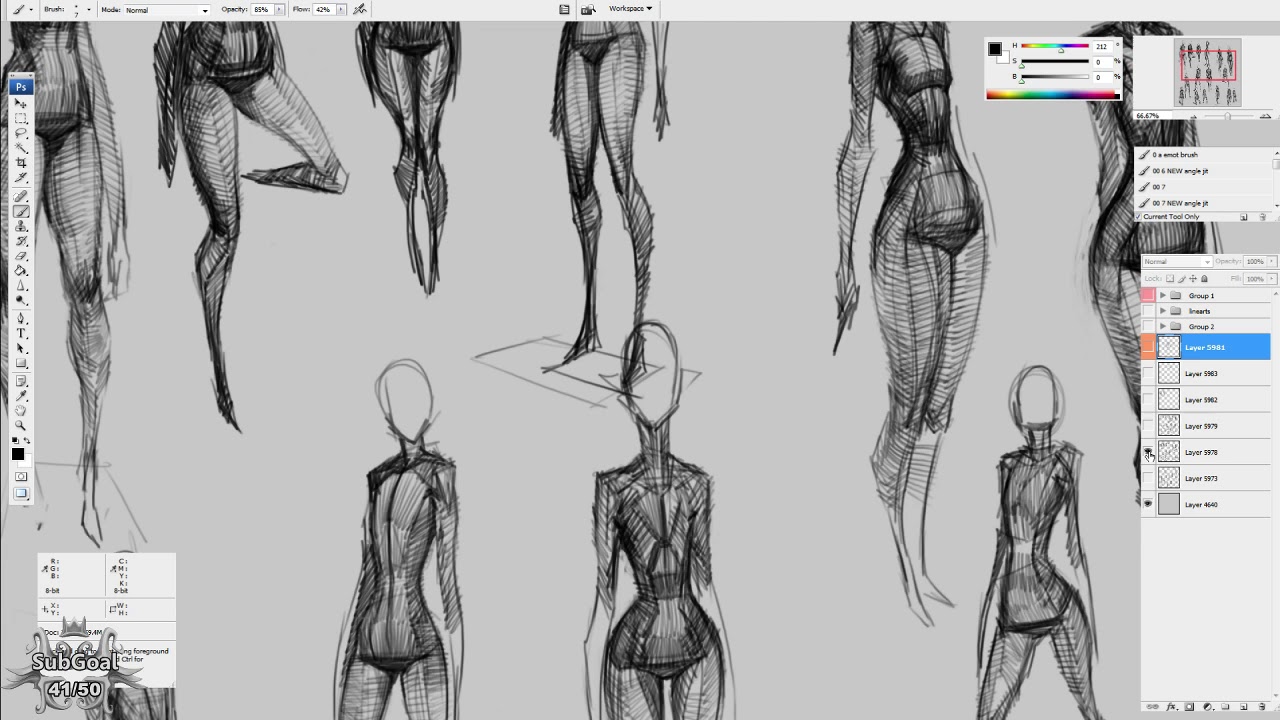Select the Clone Stamp tool

point(20,226)
